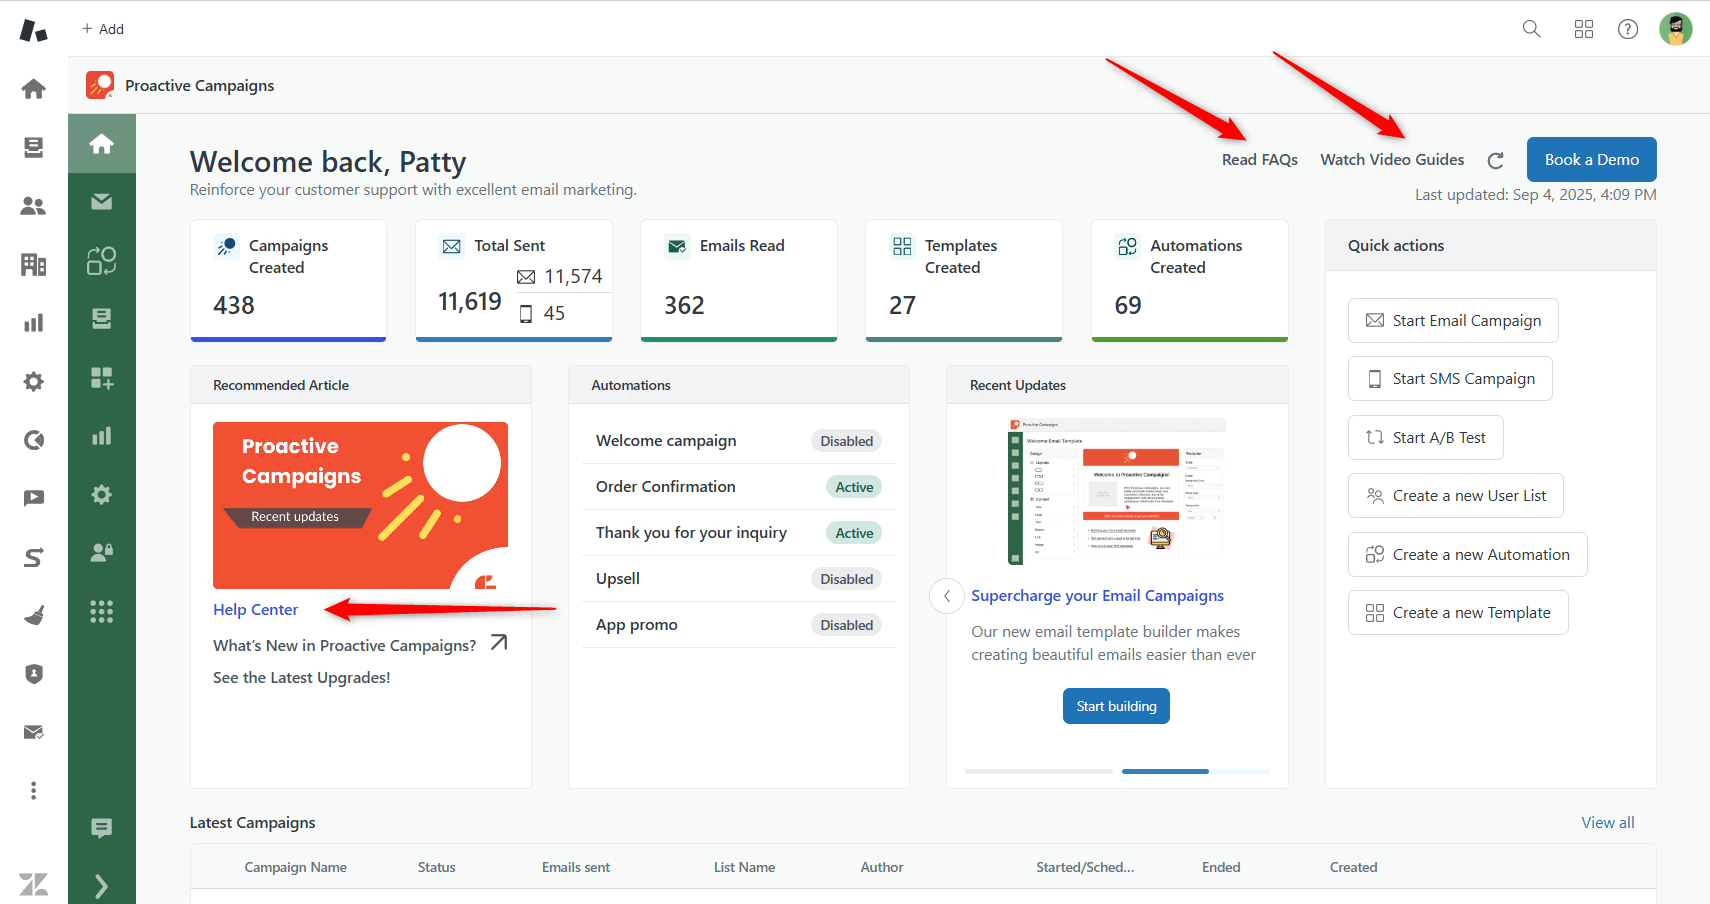Open What's New in Proactive Campaigns external arrow
Screen dimensions: 1710x904
tap(499, 643)
